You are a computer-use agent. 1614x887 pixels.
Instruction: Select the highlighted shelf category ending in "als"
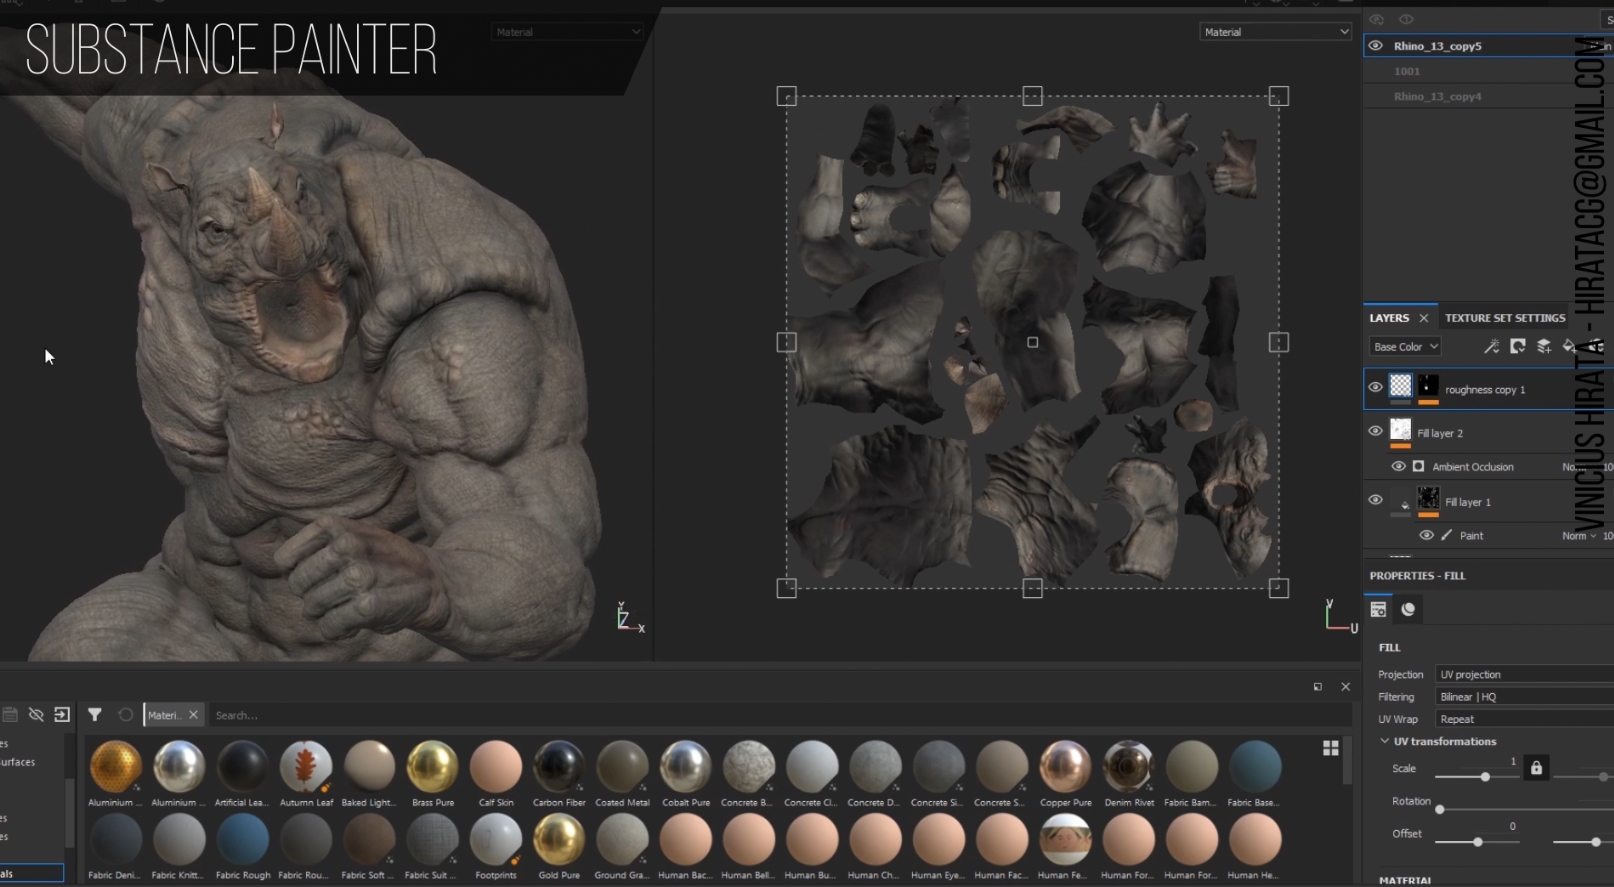tap(32, 873)
